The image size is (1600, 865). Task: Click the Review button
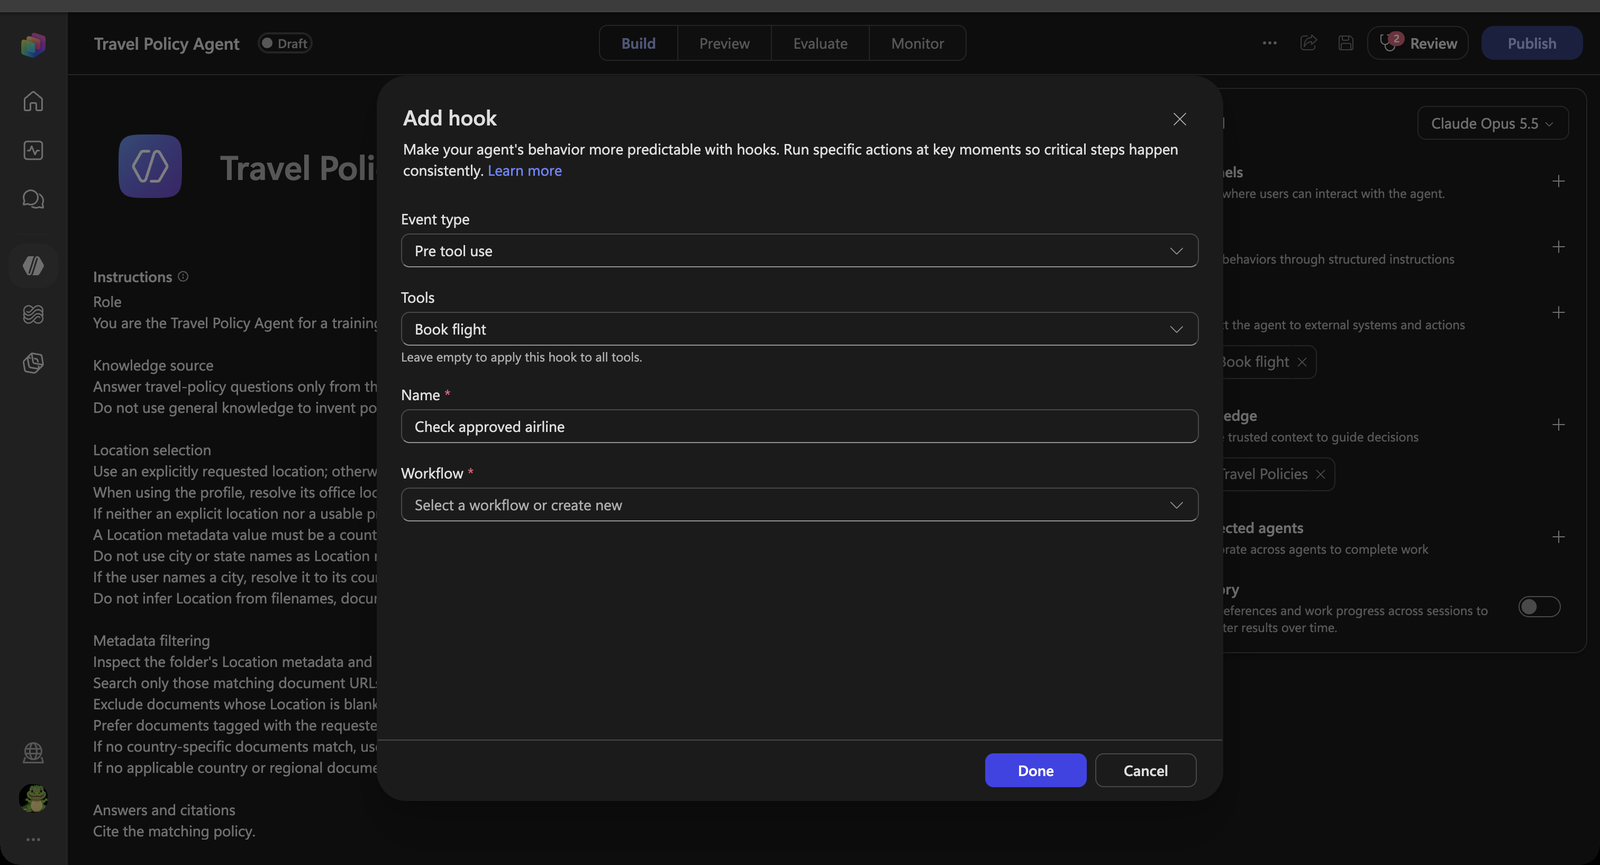click(1418, 43)
